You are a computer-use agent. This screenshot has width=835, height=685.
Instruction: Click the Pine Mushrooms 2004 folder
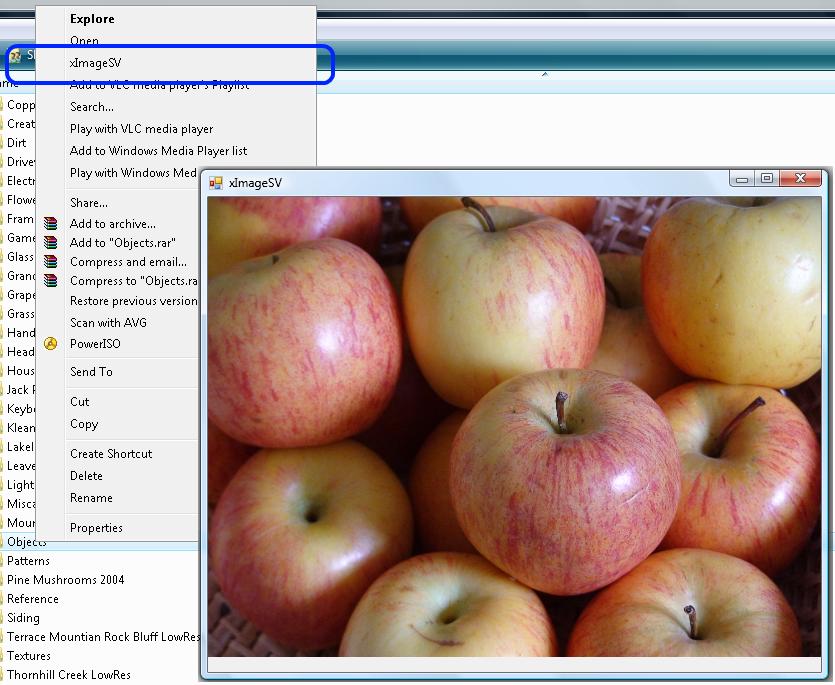pyautogui.click(x=65, y=580)
